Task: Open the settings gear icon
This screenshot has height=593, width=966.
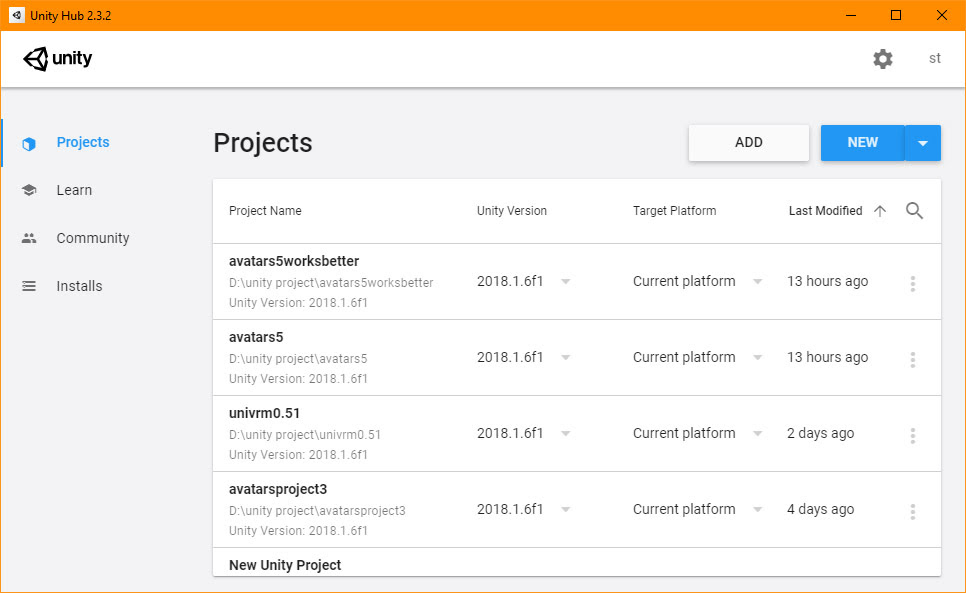Action: pos(882,59)
